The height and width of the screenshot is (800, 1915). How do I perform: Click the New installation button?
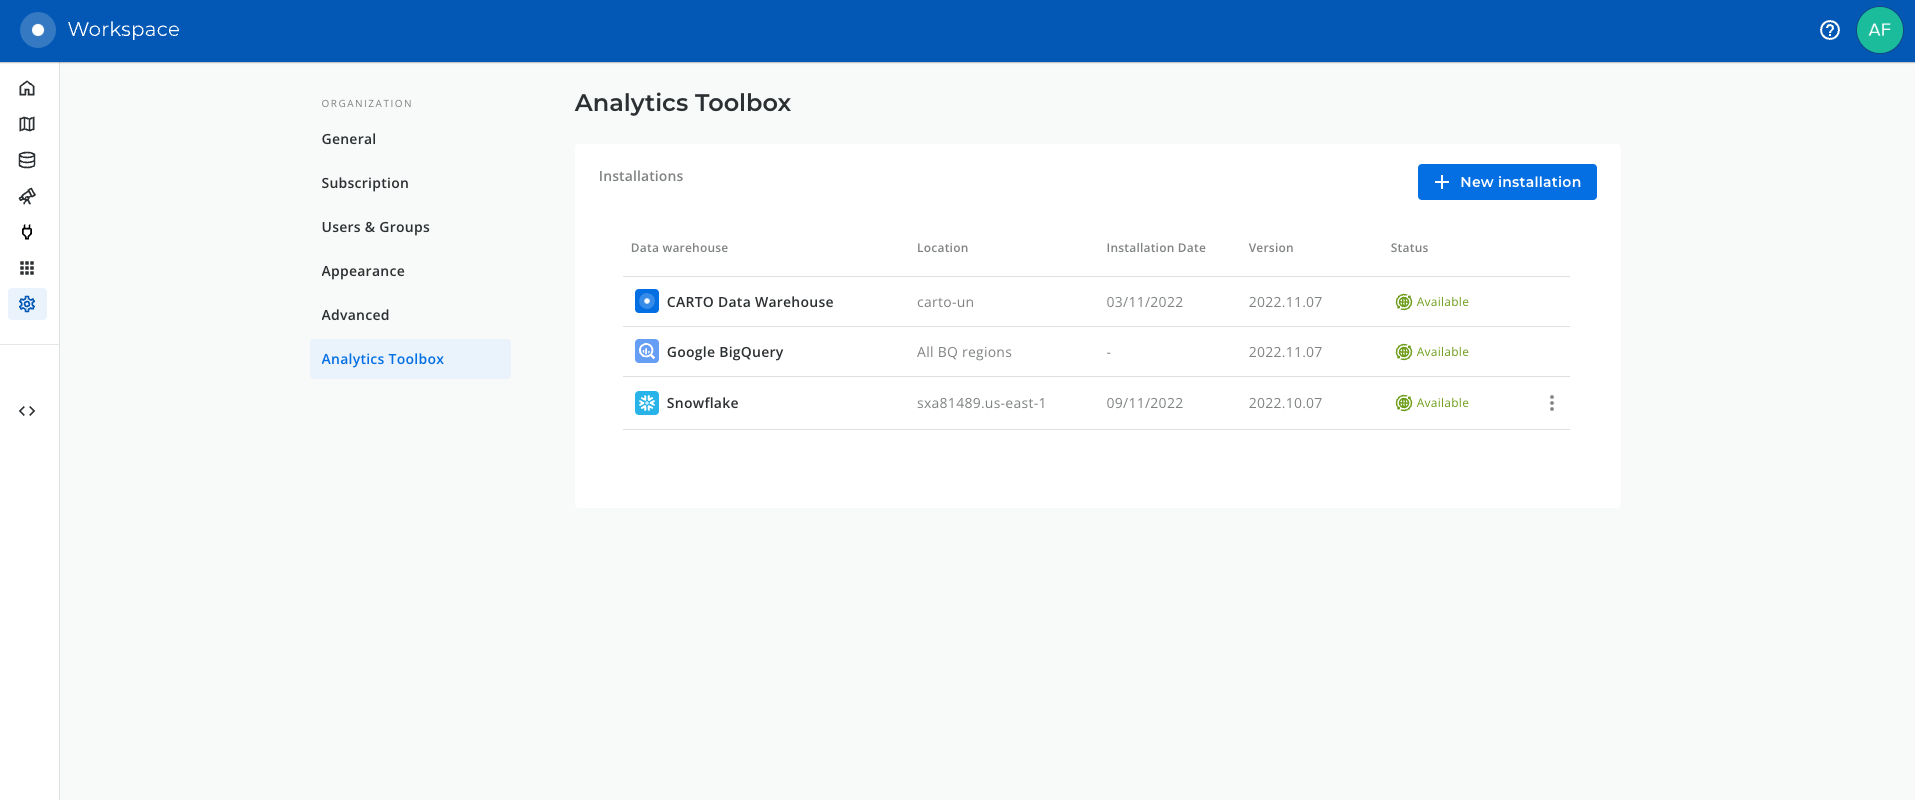point(1506,182)
